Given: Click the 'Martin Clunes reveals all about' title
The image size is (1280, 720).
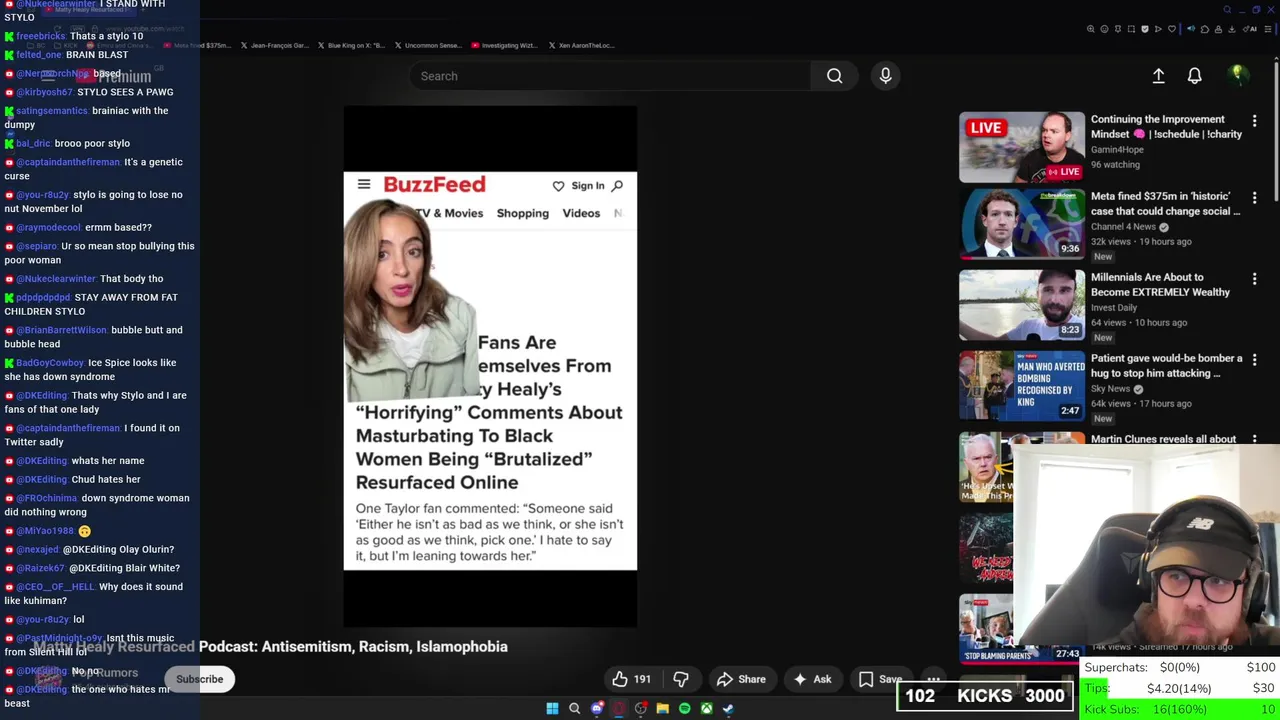Looking at the screenshot, I should coord(1163,439).
